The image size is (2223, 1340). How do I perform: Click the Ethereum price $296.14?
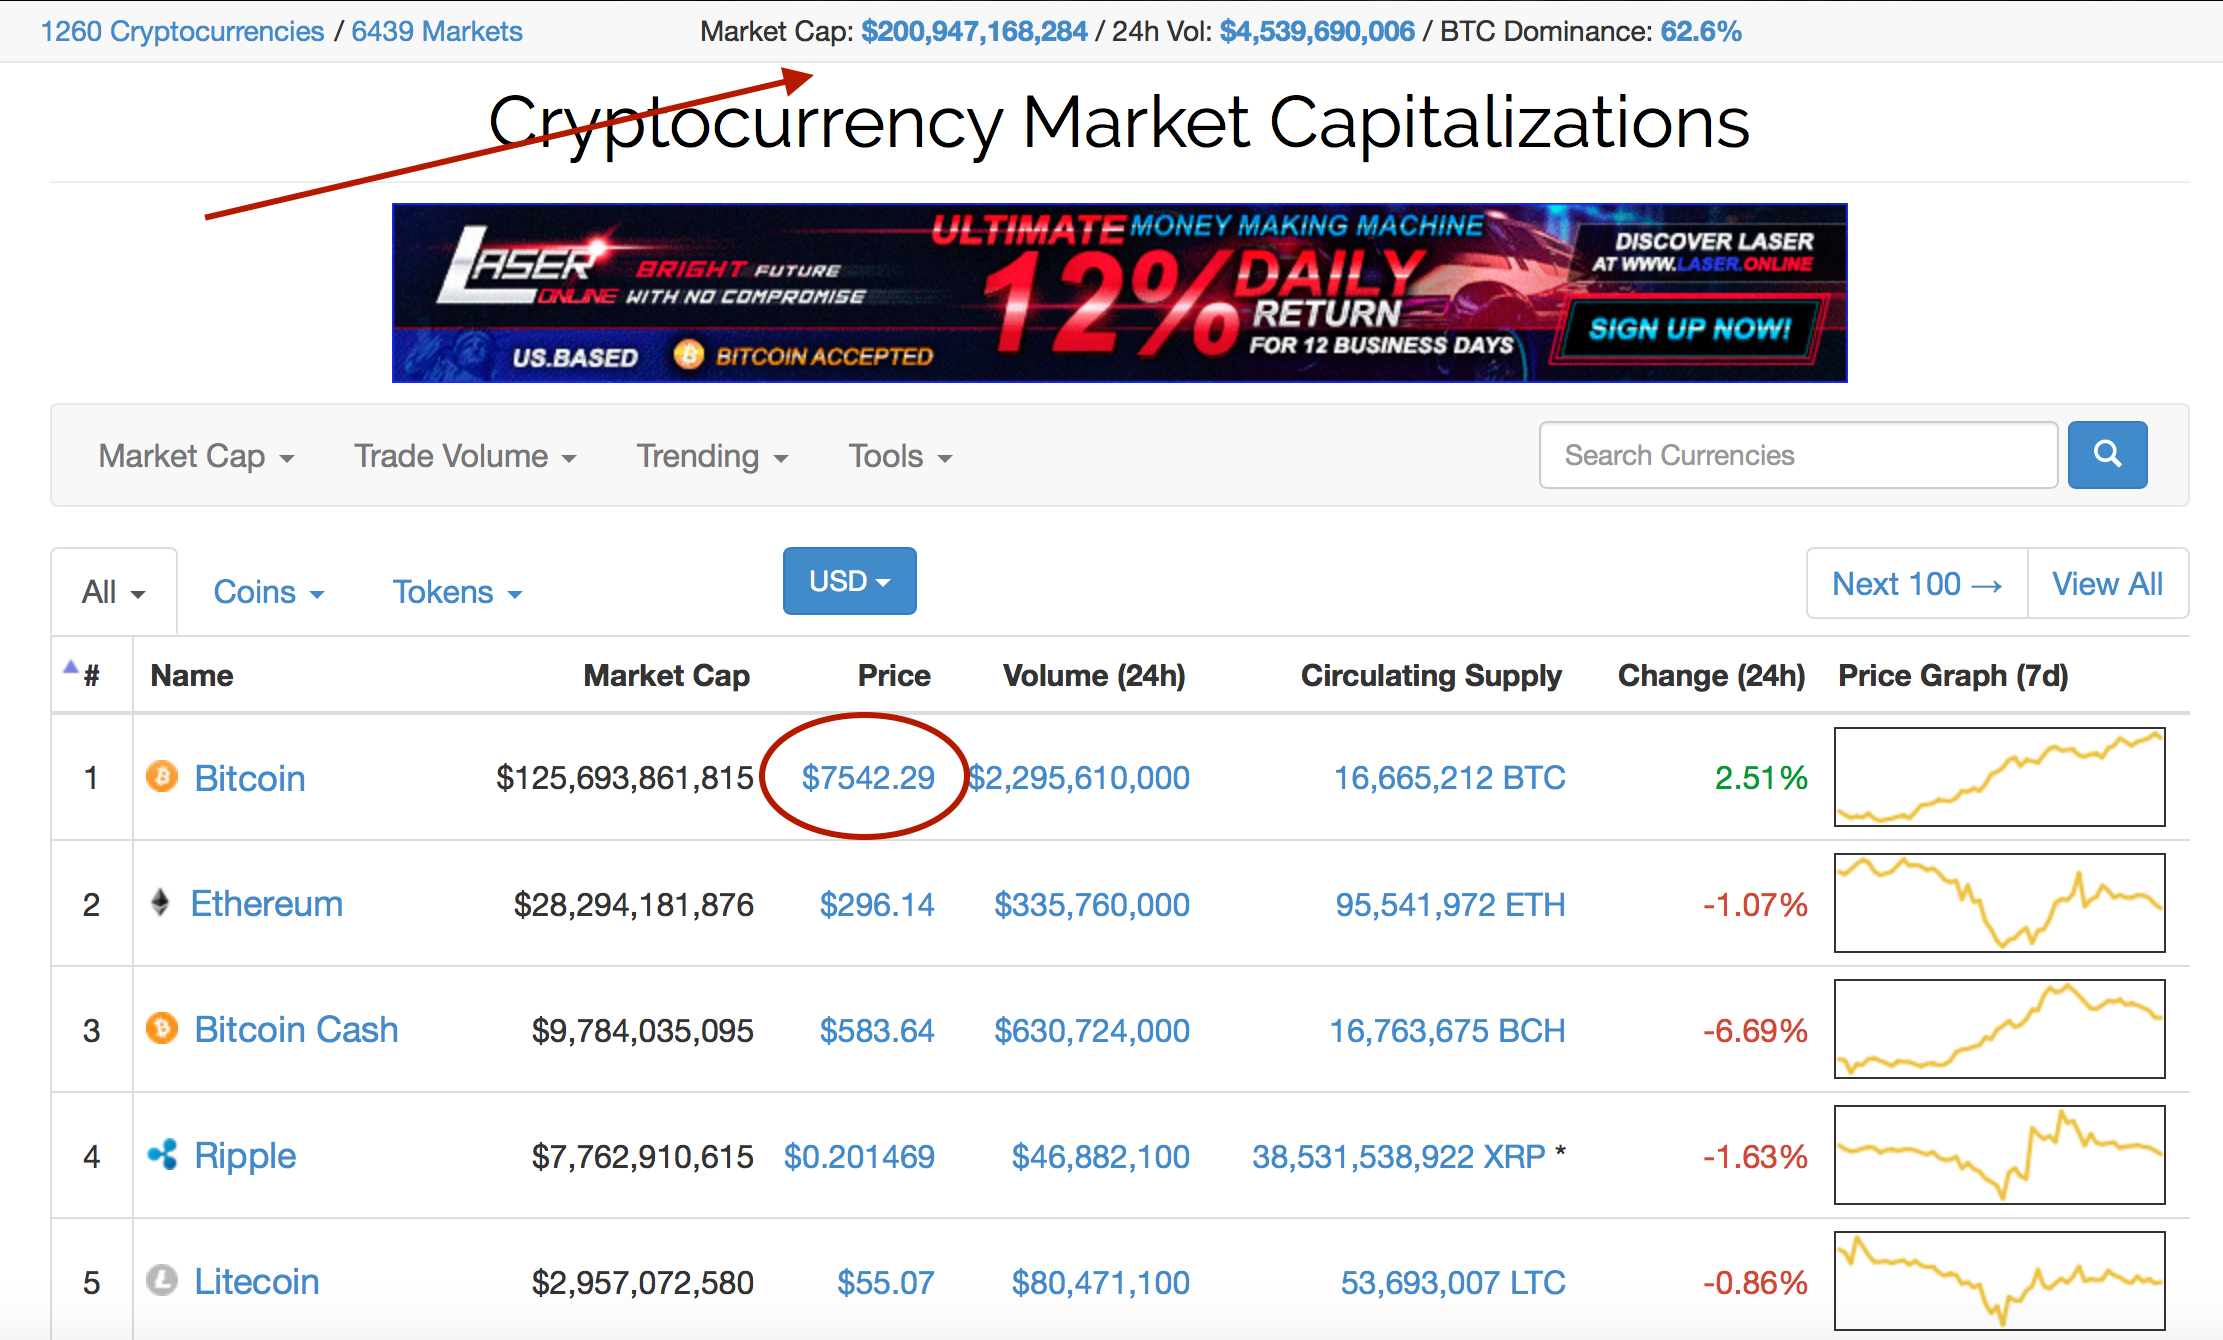click(877, 905)
